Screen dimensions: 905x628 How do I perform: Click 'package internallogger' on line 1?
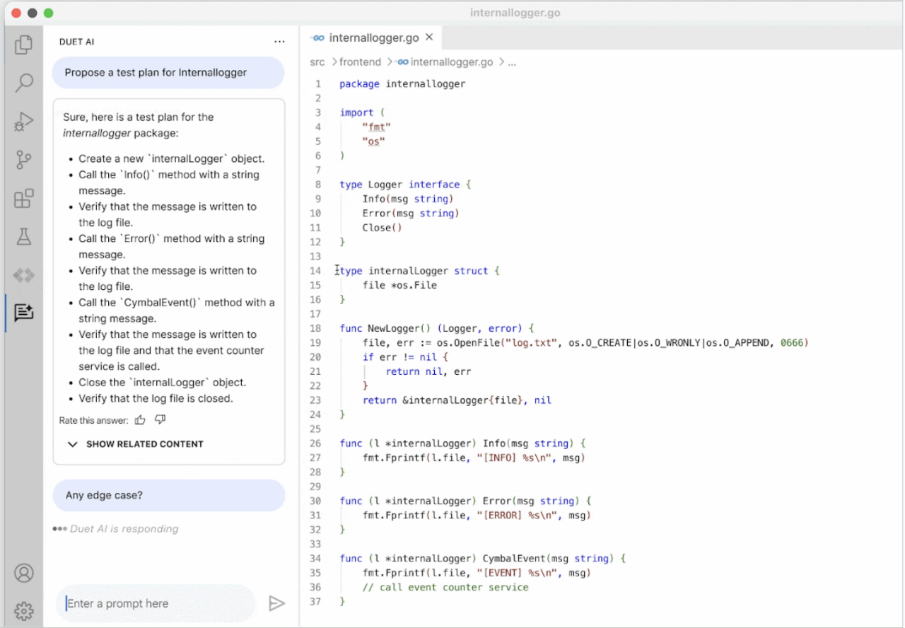click(402, 84)
